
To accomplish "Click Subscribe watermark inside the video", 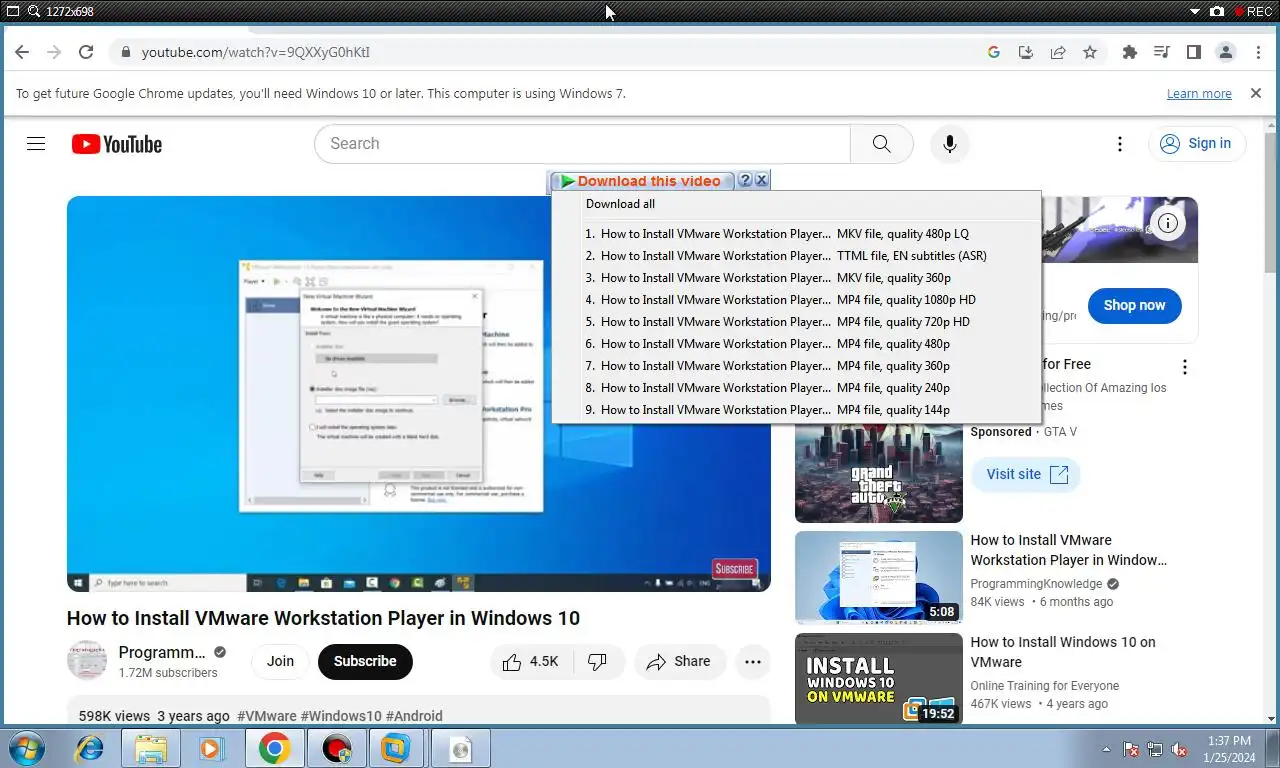I will coord(734,569).
